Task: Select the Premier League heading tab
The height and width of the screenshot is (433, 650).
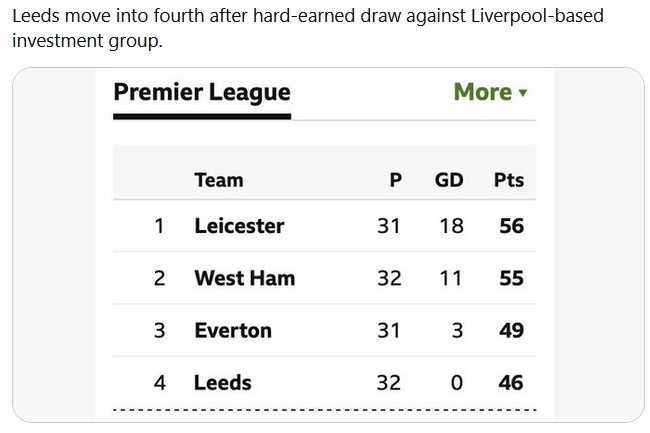Action: pyautogui.click(x=202, y=93)
